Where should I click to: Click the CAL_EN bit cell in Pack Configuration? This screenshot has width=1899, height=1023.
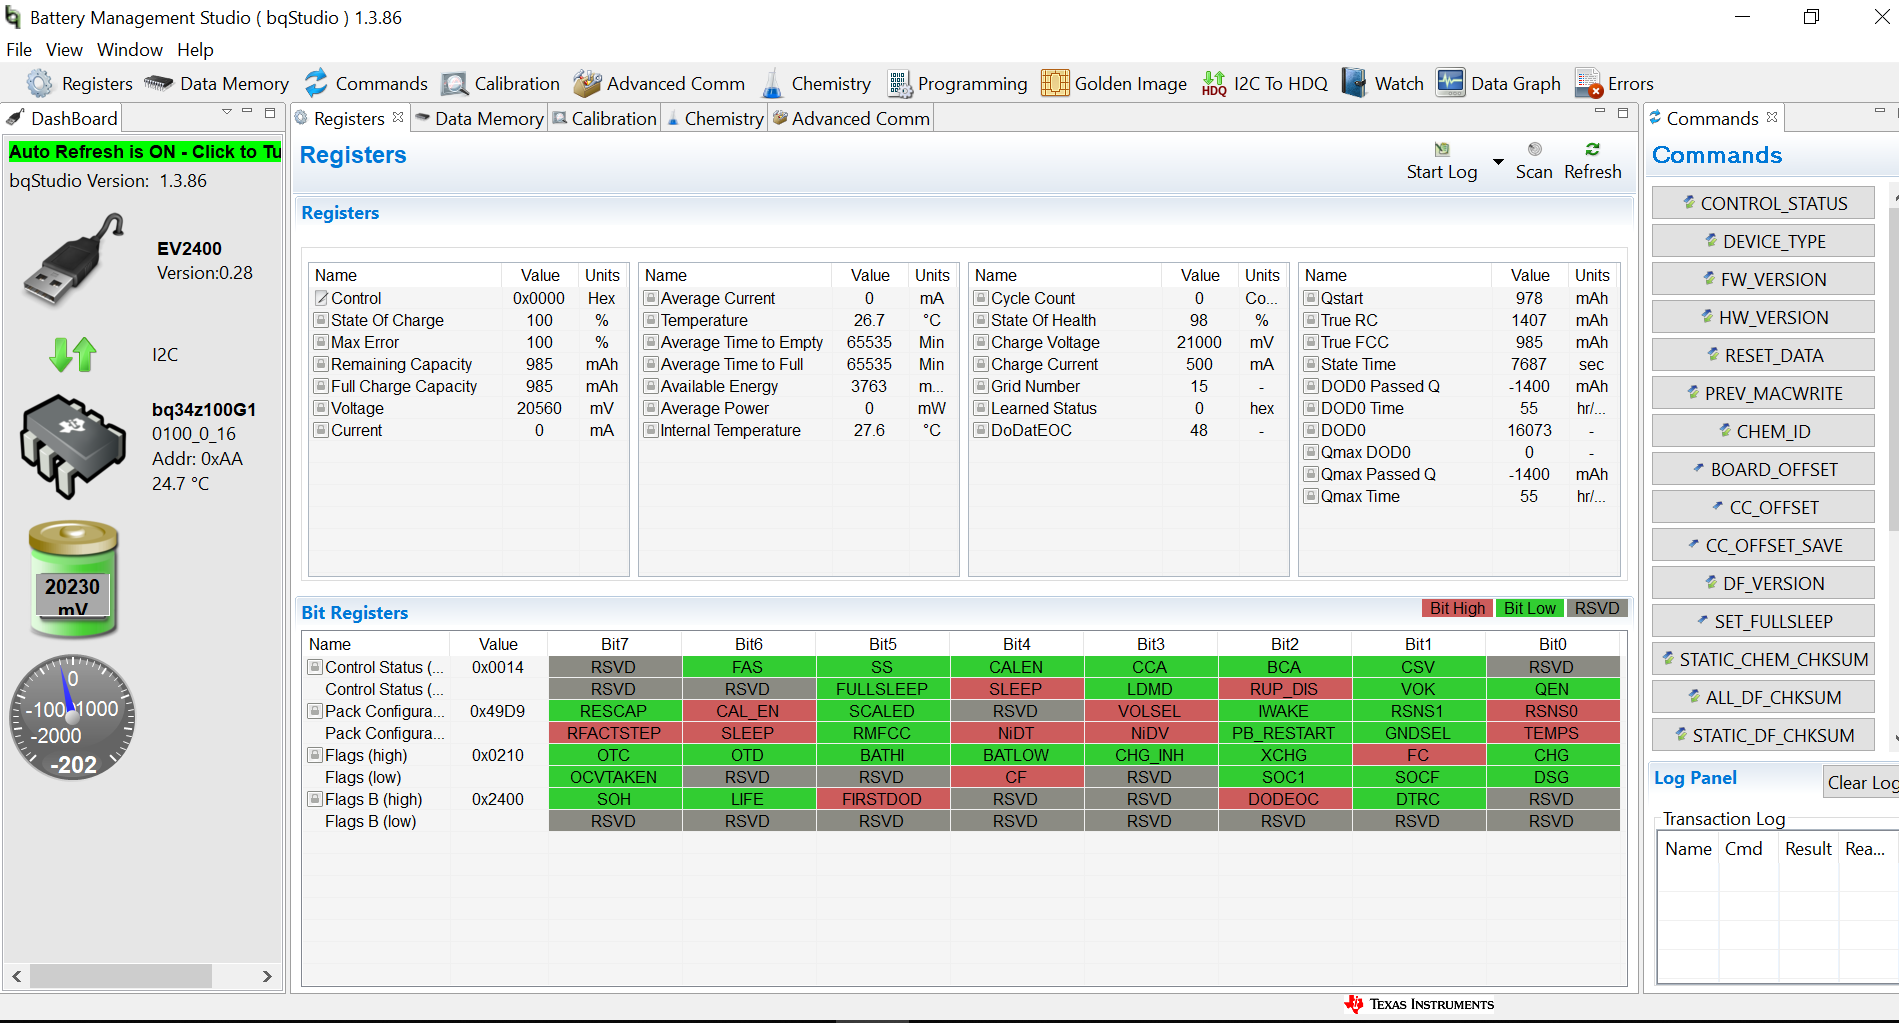click(748, 711)
